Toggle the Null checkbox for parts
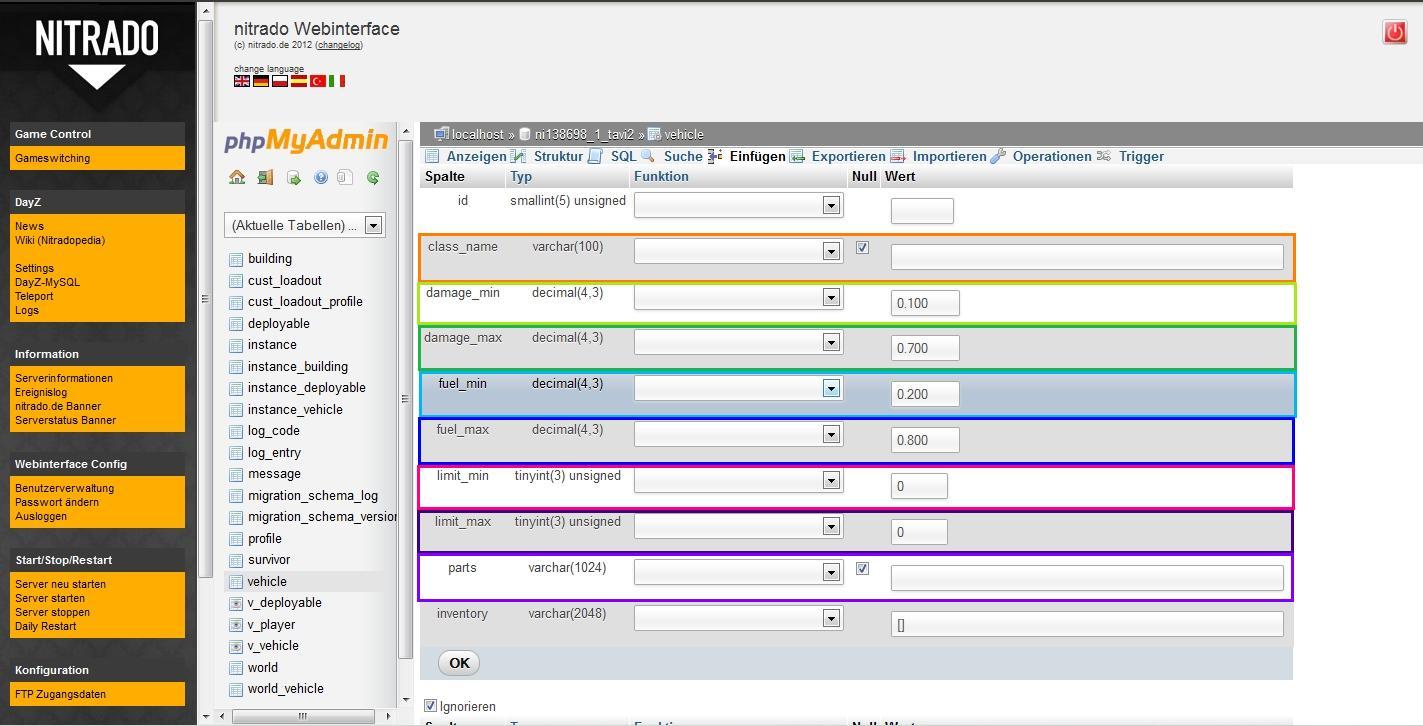The height and width of the screenshot is (726, 1423). [x=862, y=568]
